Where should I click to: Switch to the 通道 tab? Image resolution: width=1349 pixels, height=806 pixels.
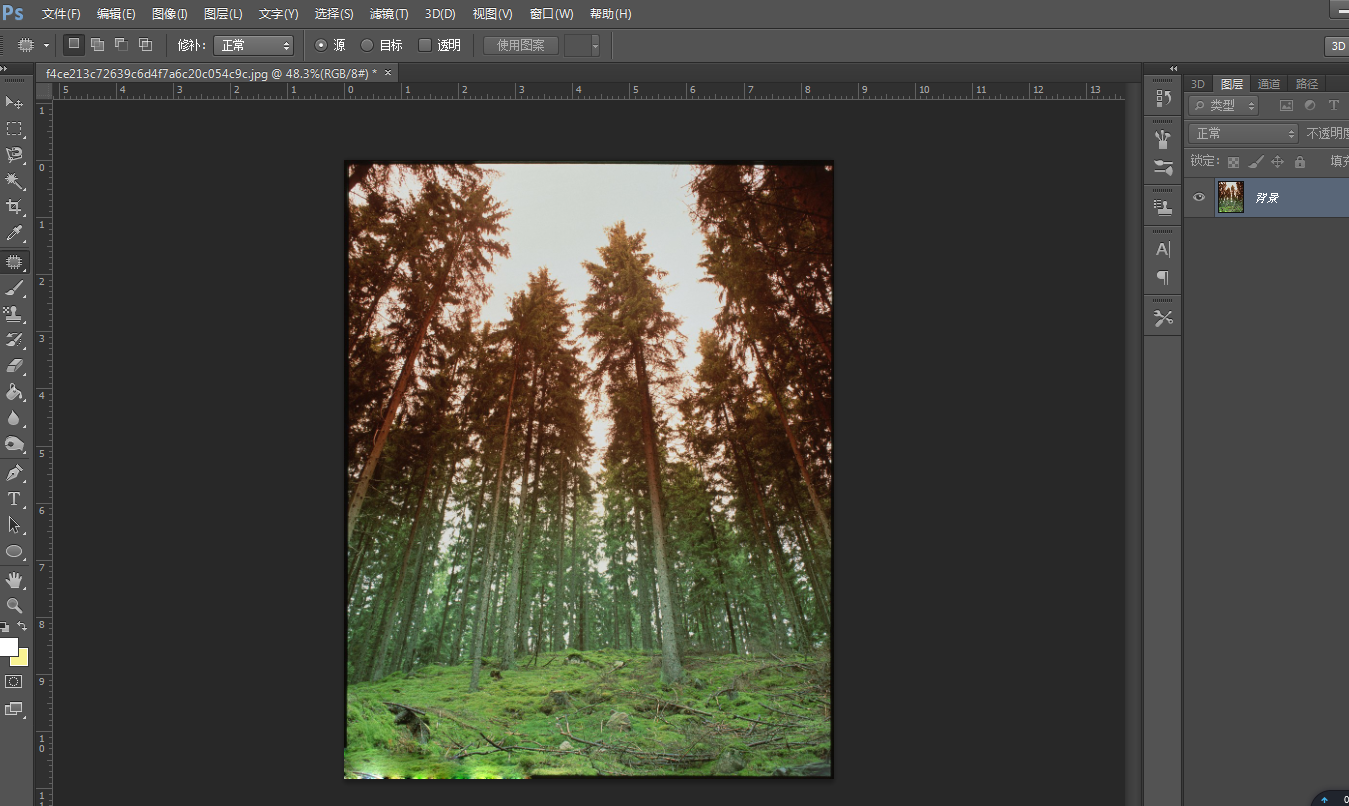pos(1269,84)
